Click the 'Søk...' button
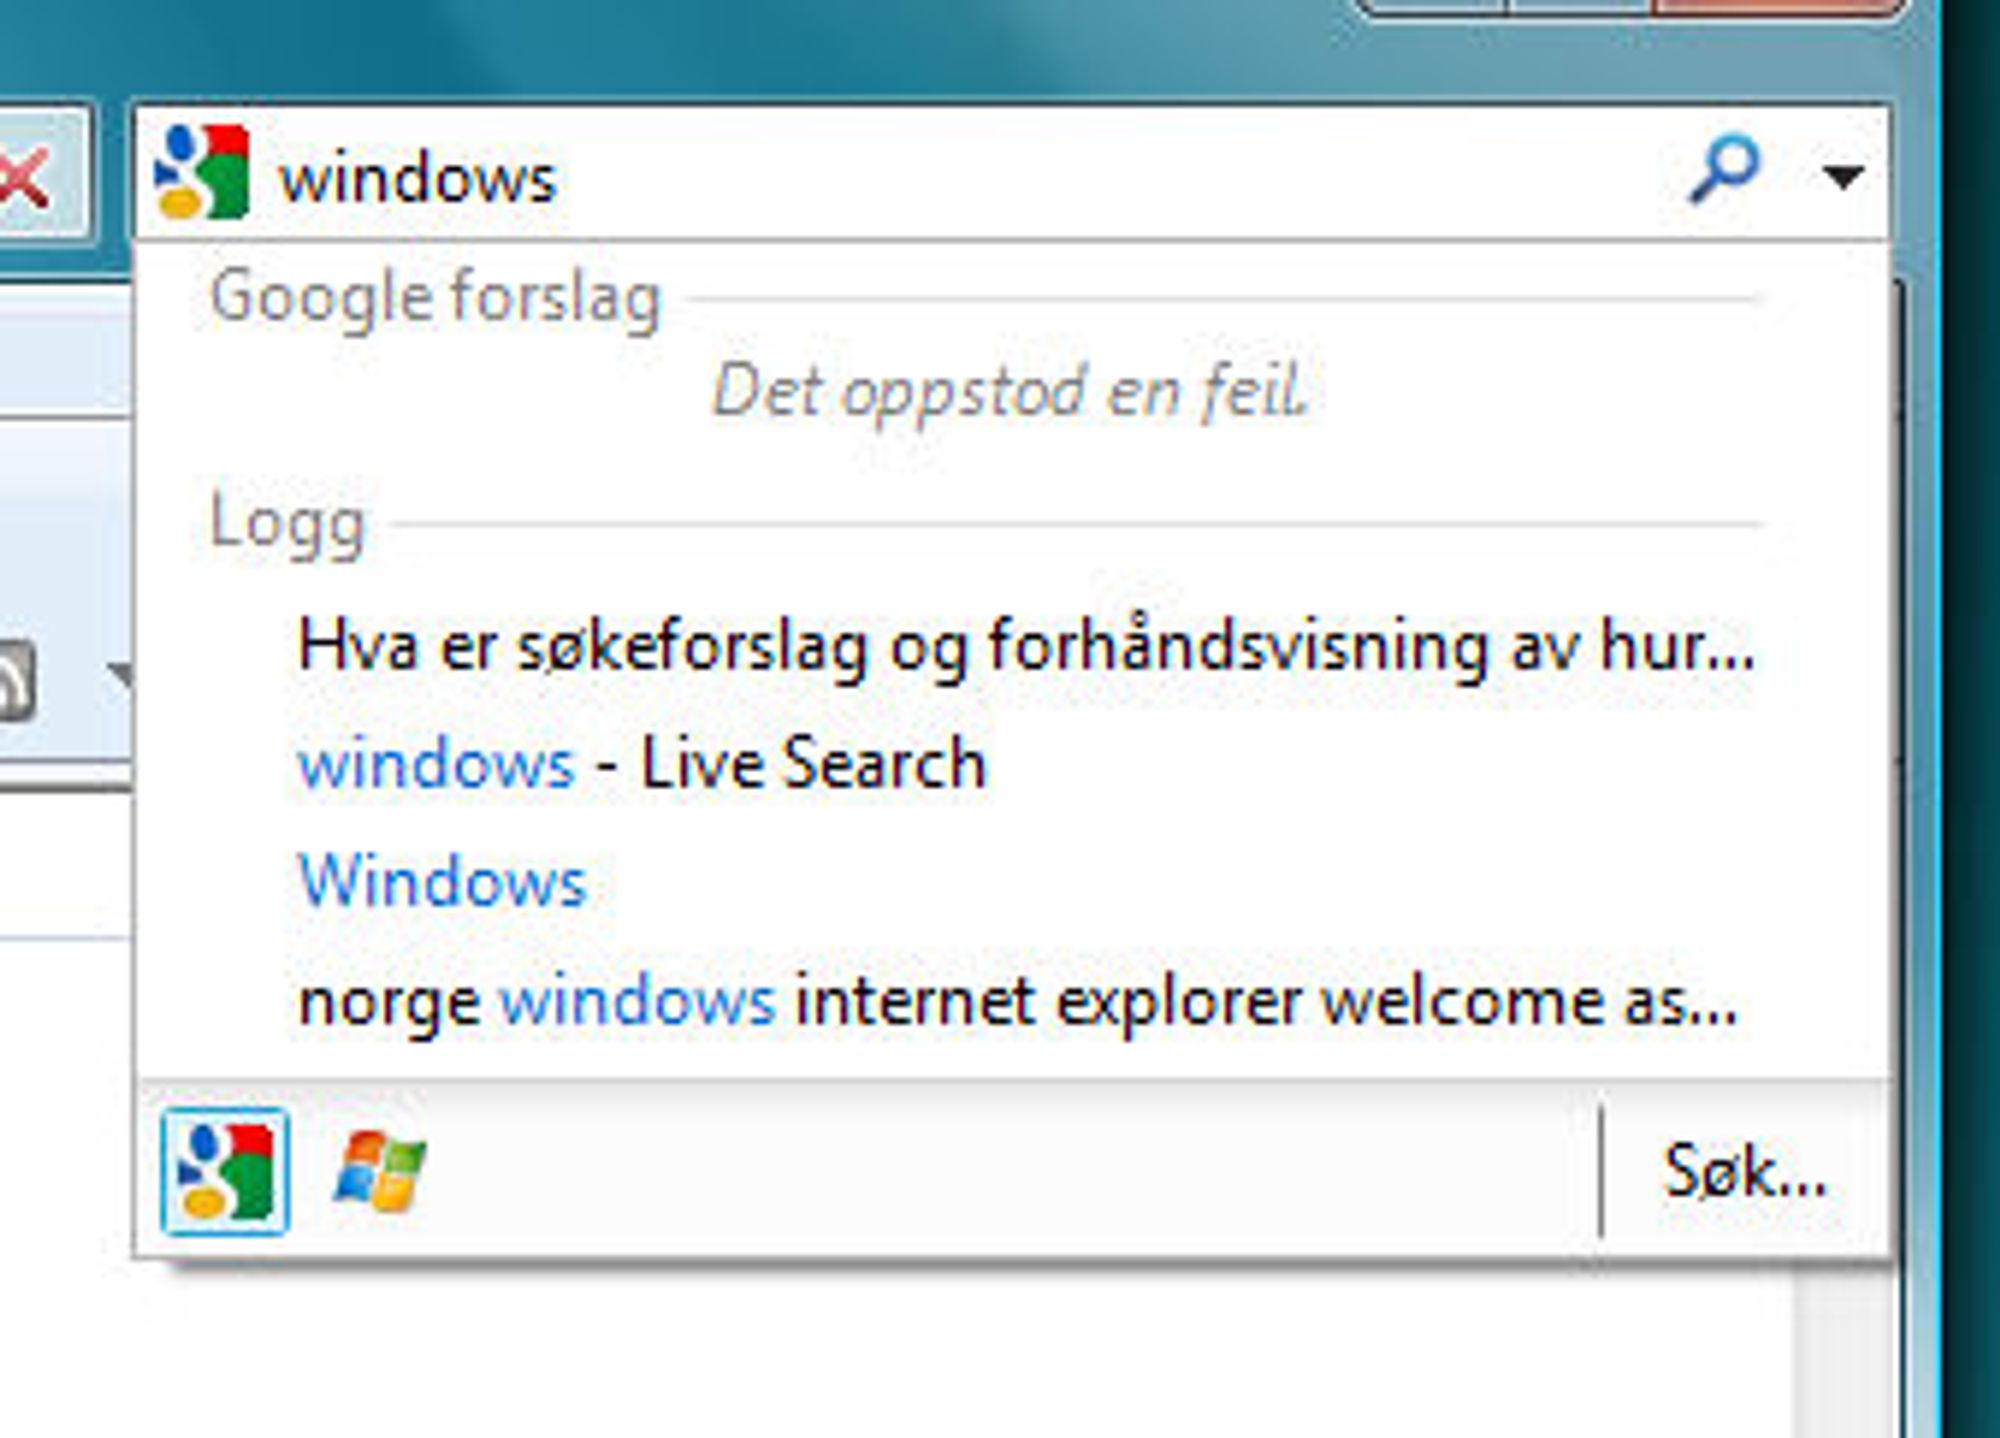The height and width of the screenshot is (1438, 2000). [1745, 1171]
